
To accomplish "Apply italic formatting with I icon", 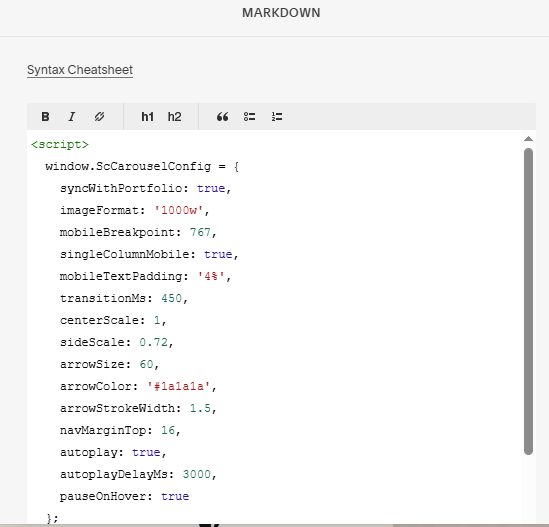I will [x=72, y=117].
